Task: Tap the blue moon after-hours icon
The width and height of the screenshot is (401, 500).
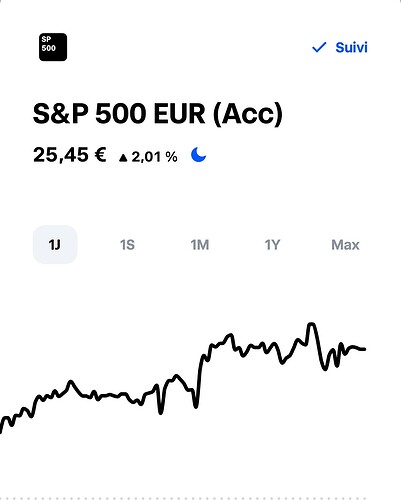Action: point(198,155)
